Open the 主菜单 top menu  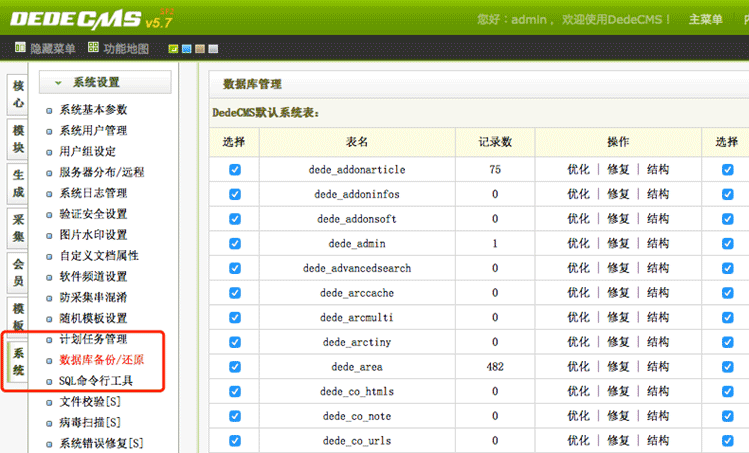[x=706, y=19]
